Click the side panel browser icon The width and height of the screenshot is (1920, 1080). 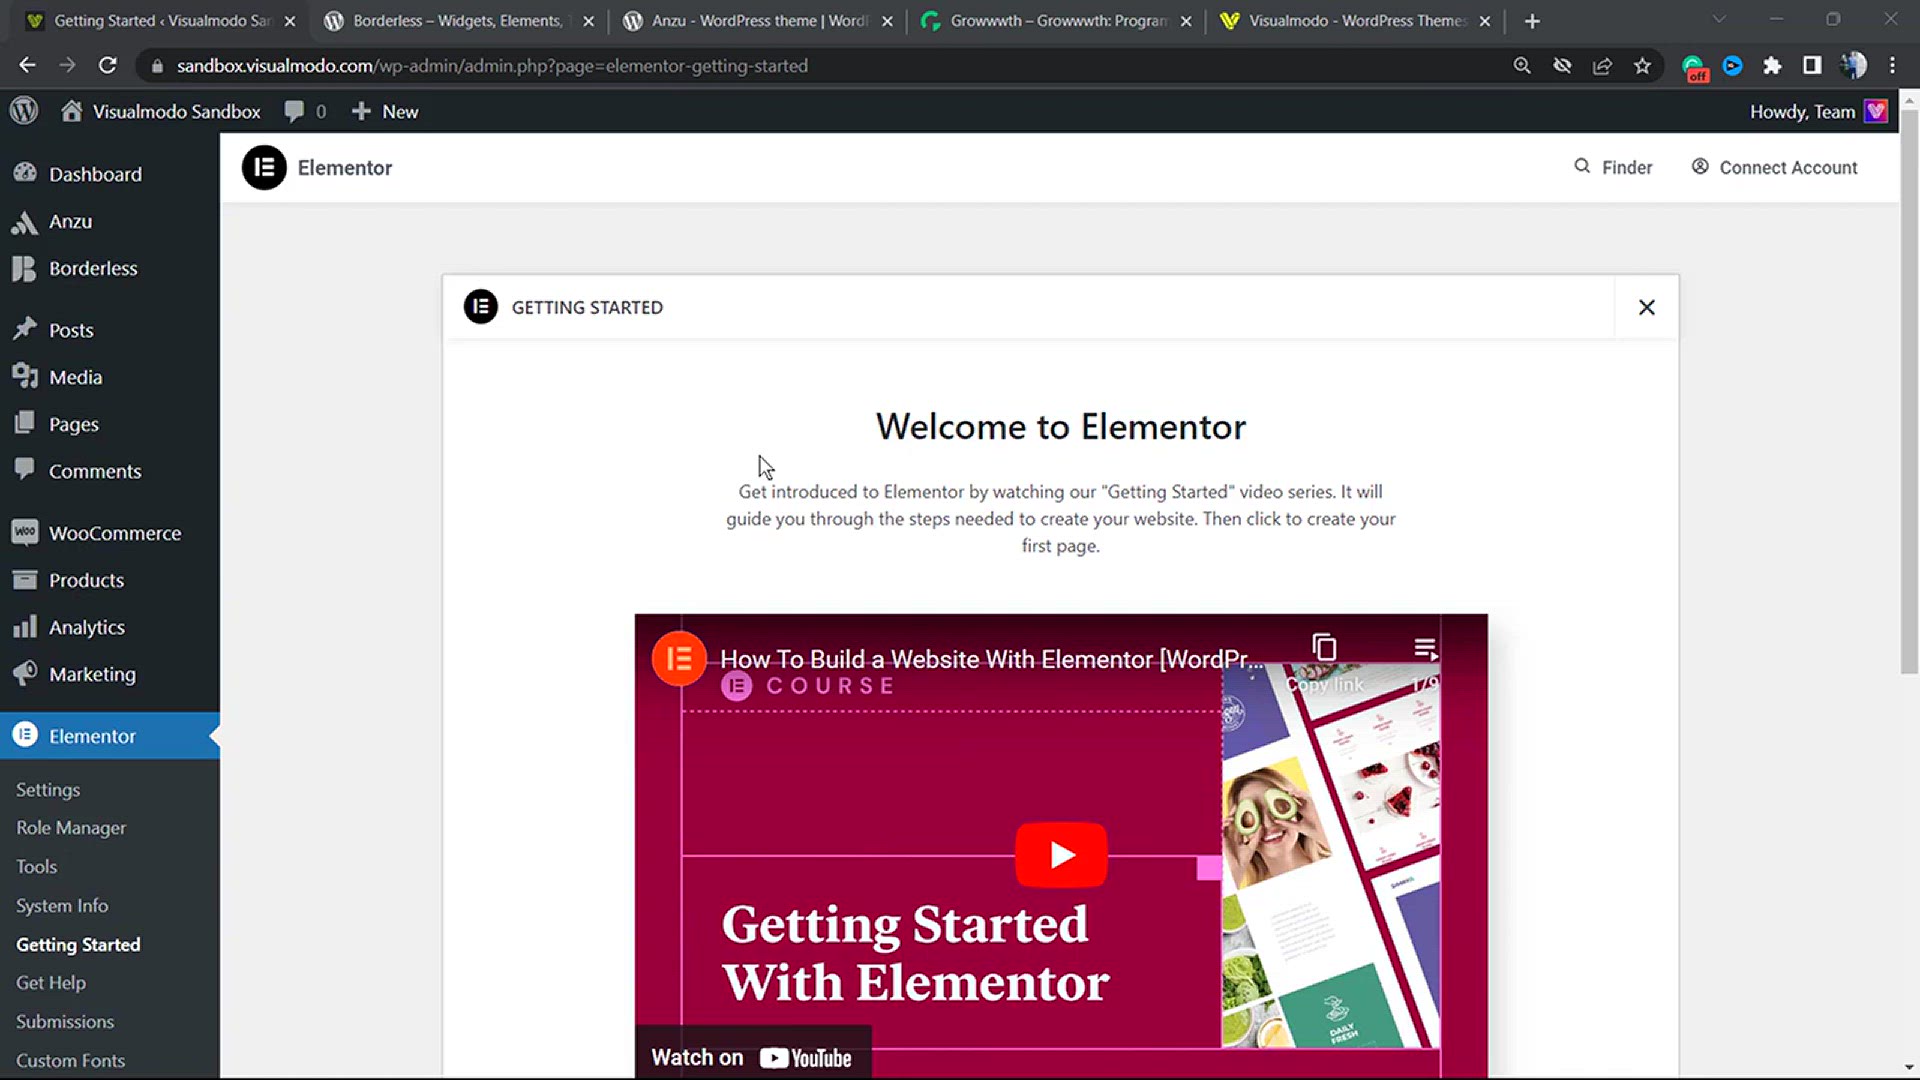(x=1812, y=66)
